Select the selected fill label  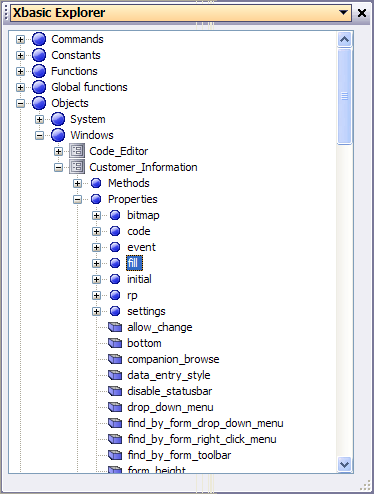click(x=134, y=263)
